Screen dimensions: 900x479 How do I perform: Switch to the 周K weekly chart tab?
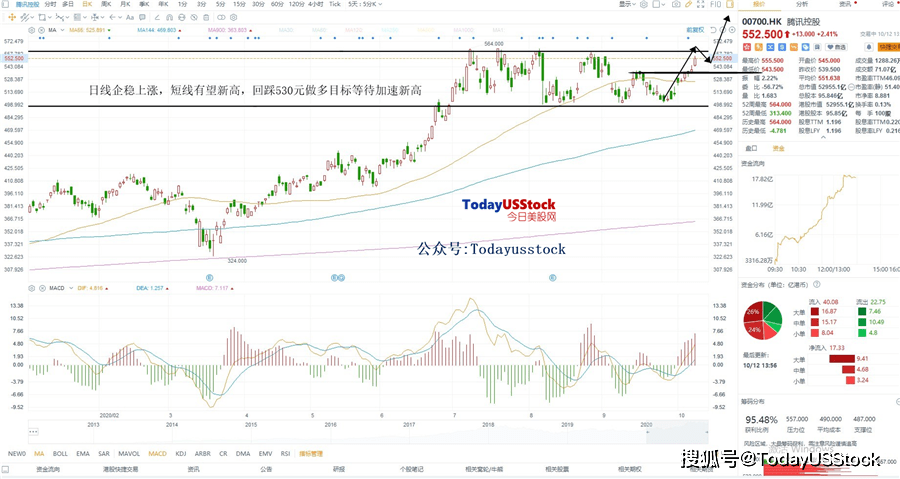click(106, 4)
